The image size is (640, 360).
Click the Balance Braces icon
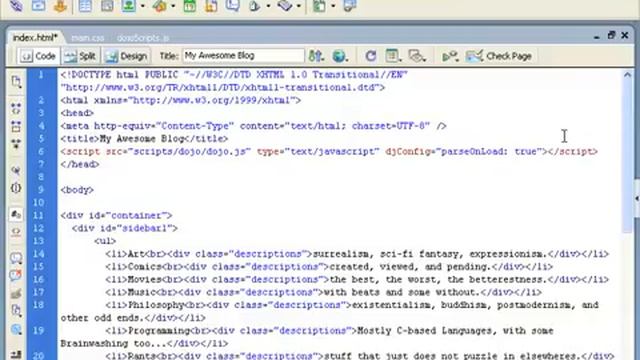16,188
